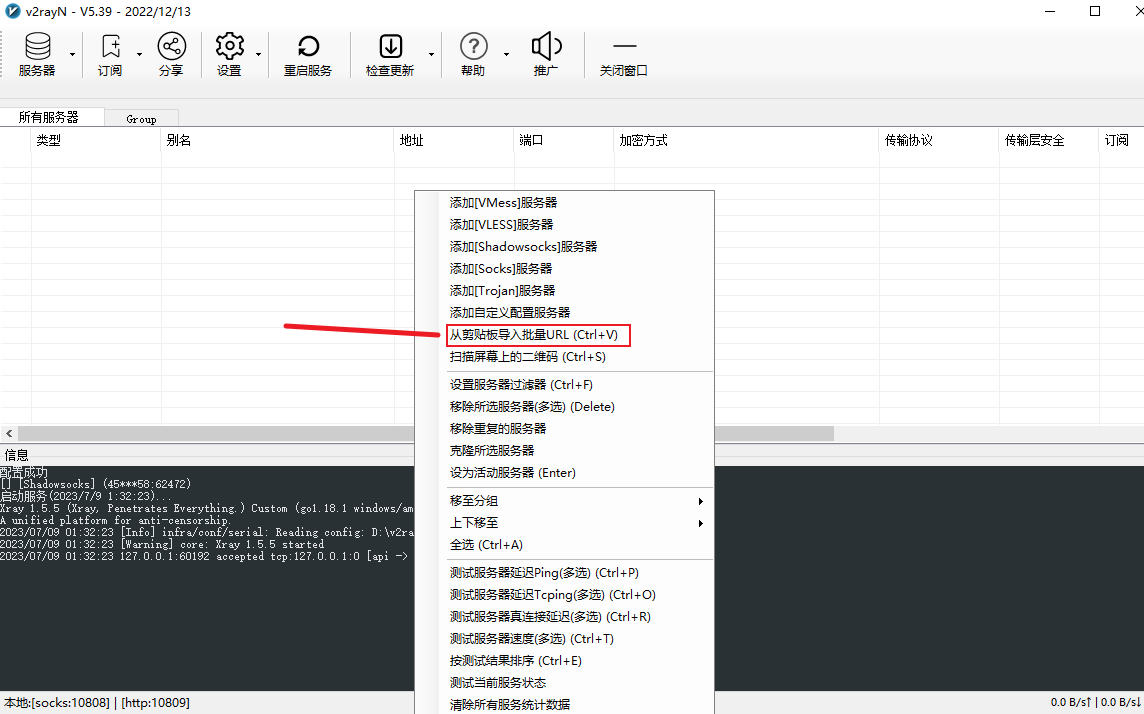Select 测试服务器延迟Tcping(多选) (Ctrl+O)

pos(564,594)
